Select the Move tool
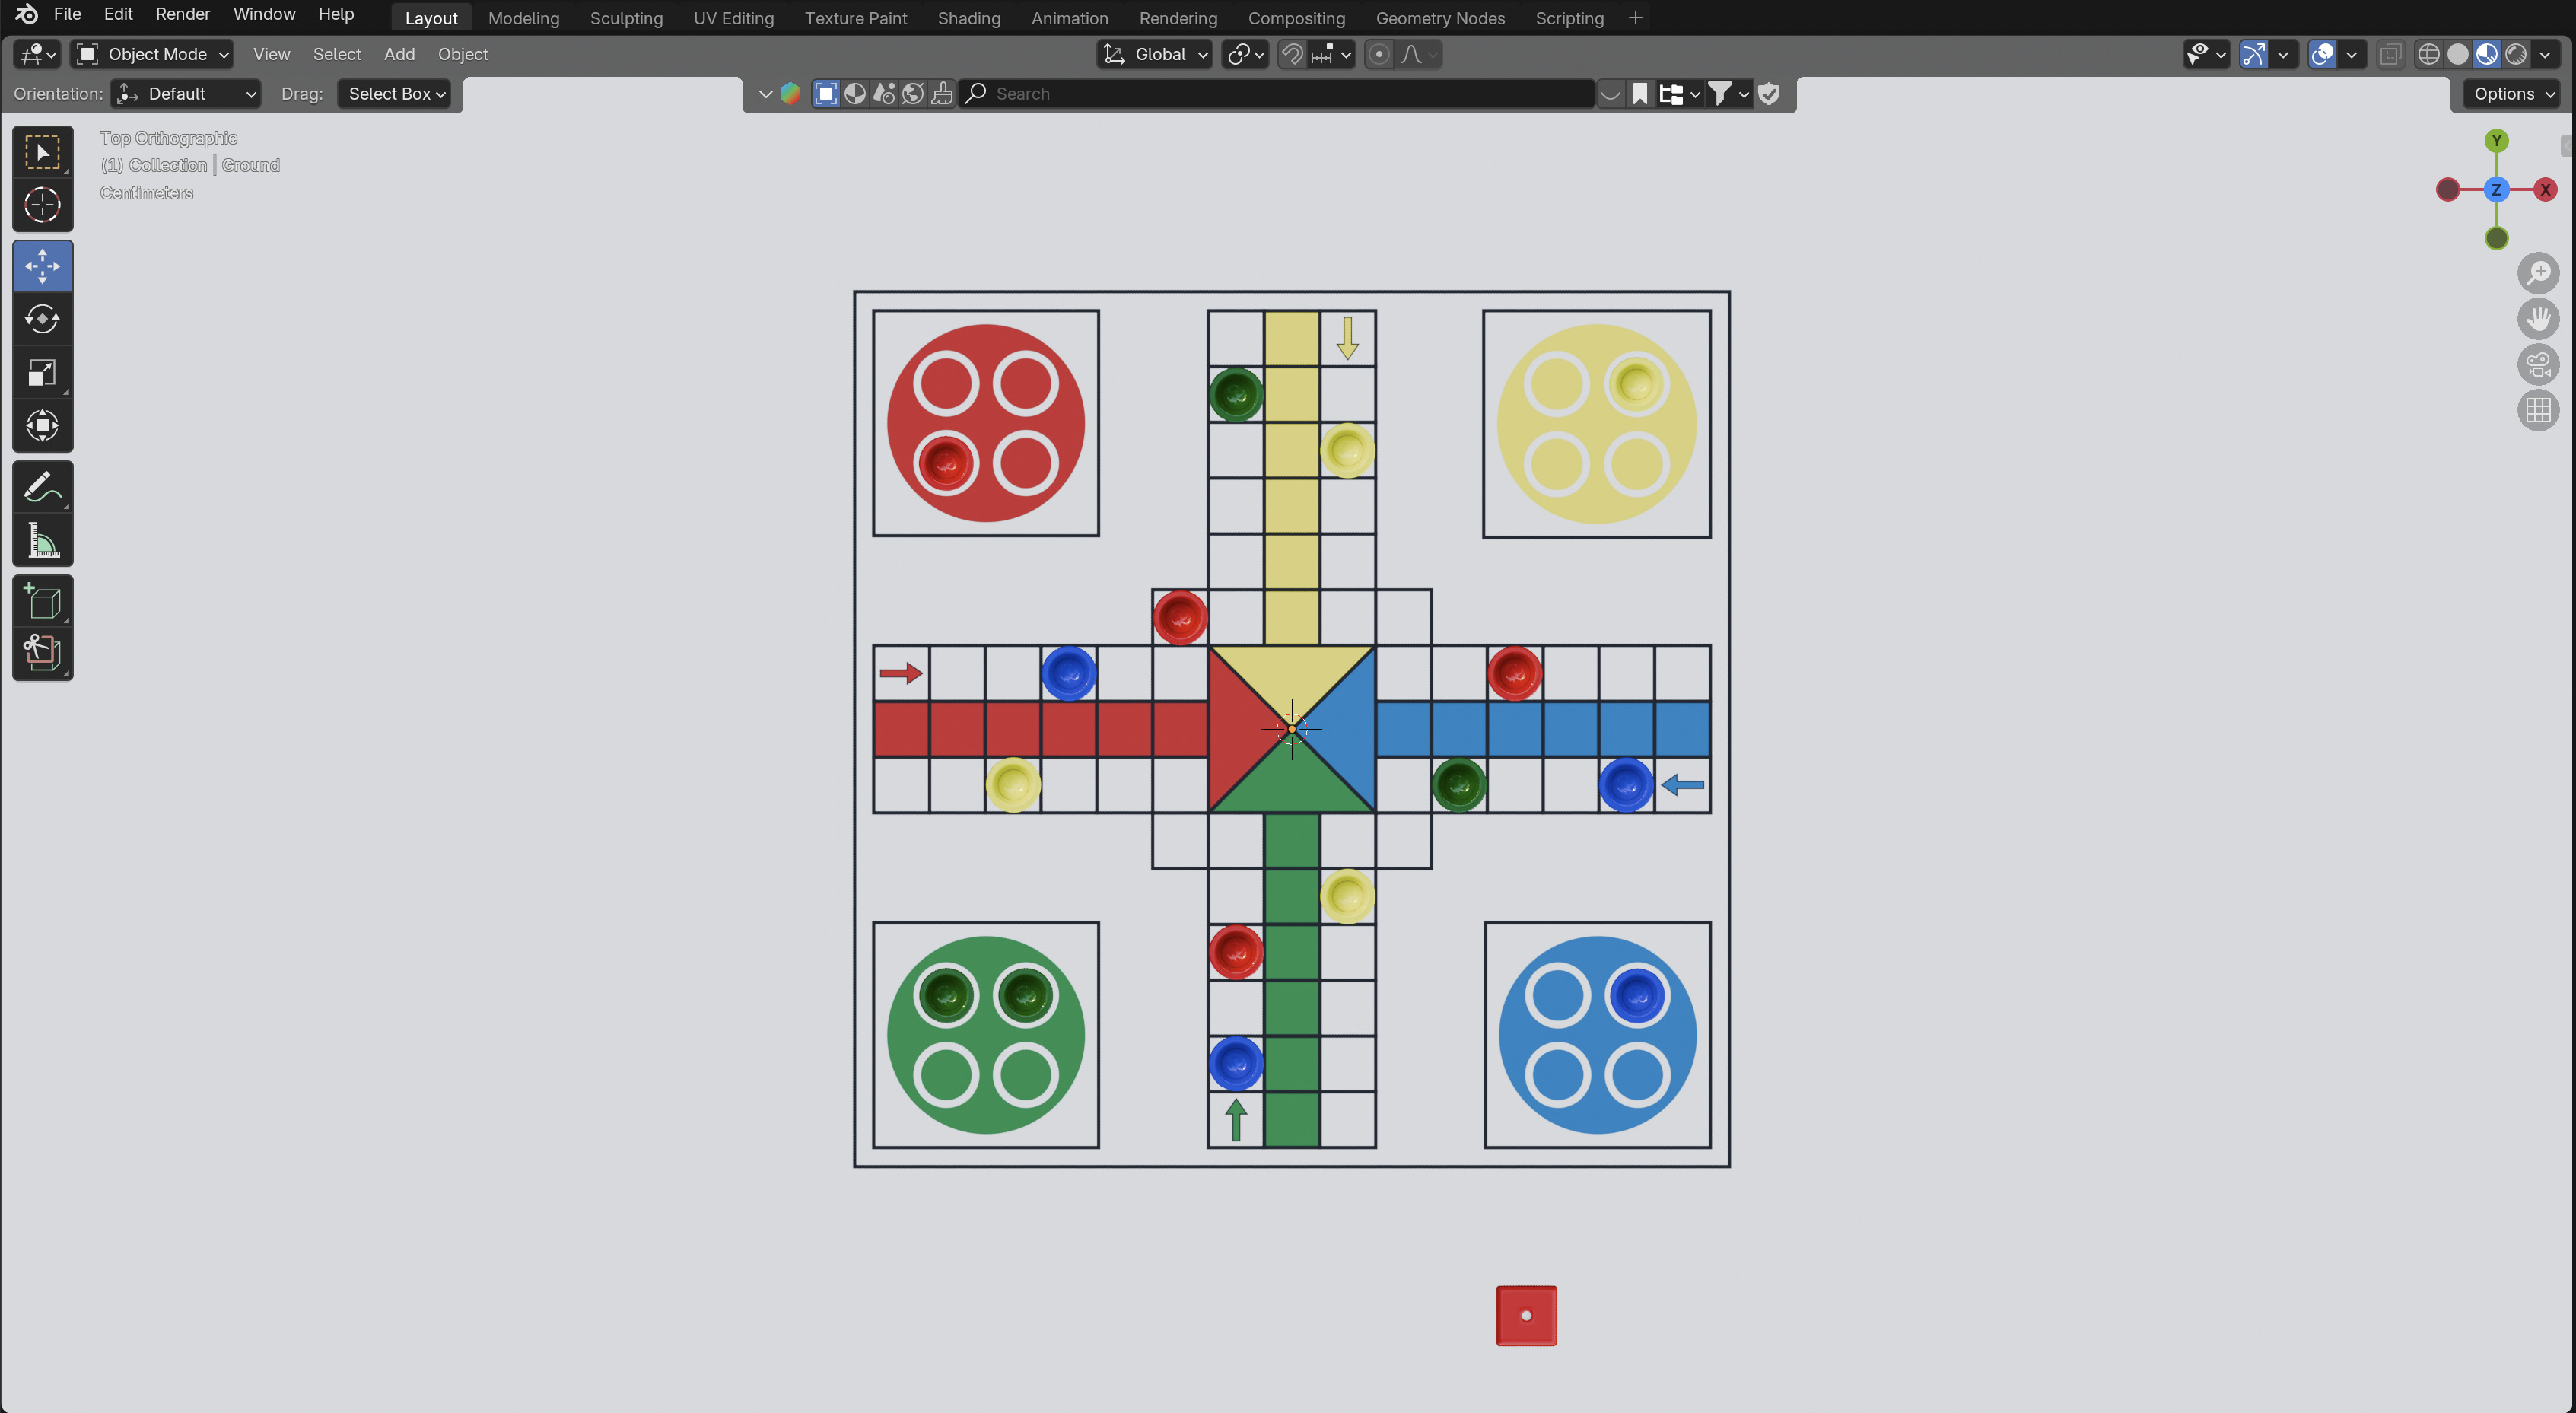Image resolution: width=2576 pixels, height=1413 pixels. (x=42, y=266)
